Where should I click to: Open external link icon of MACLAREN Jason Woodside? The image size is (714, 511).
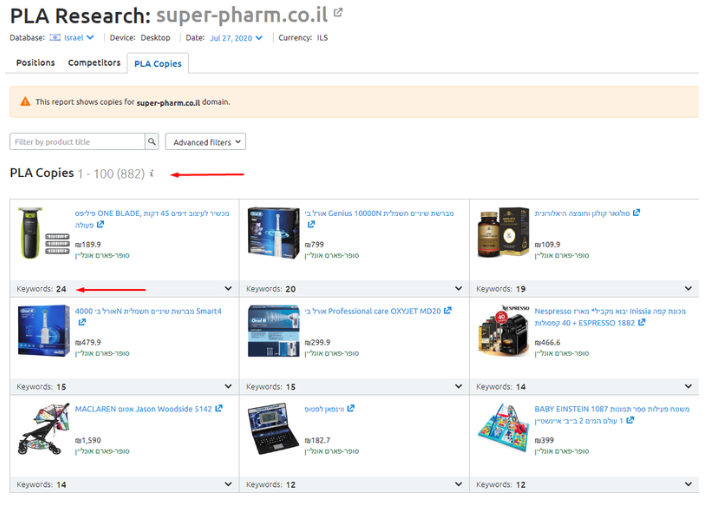click(219, 408)
